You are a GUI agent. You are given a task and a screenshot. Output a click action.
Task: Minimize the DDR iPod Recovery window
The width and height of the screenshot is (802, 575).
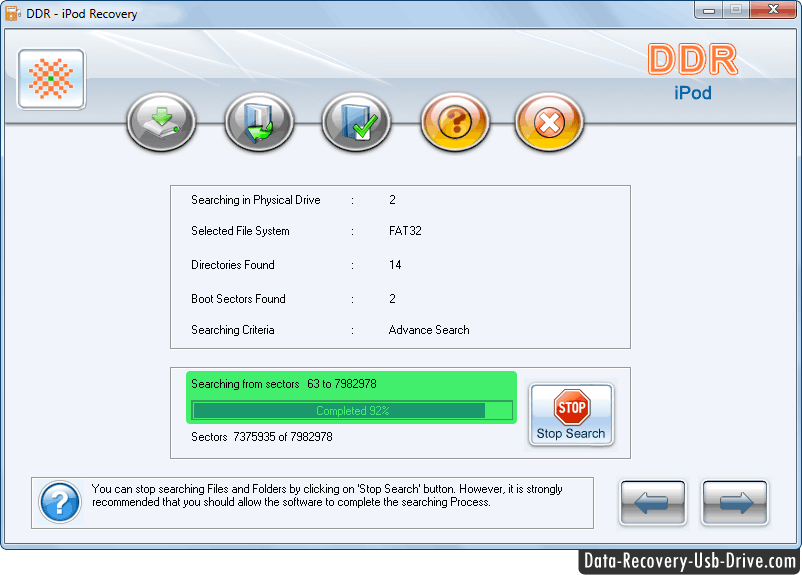(709, 10)
